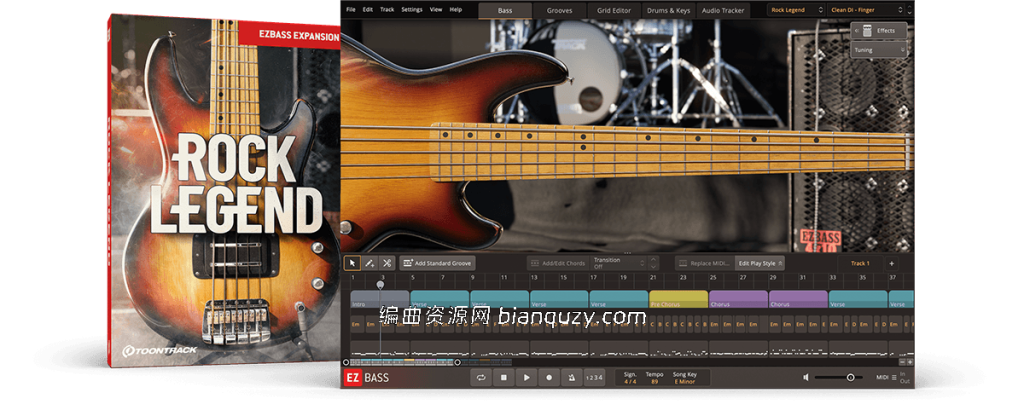This screenshot has width=1024, height=416.
Task: Start recording with Record button
Action: (549, 377)
